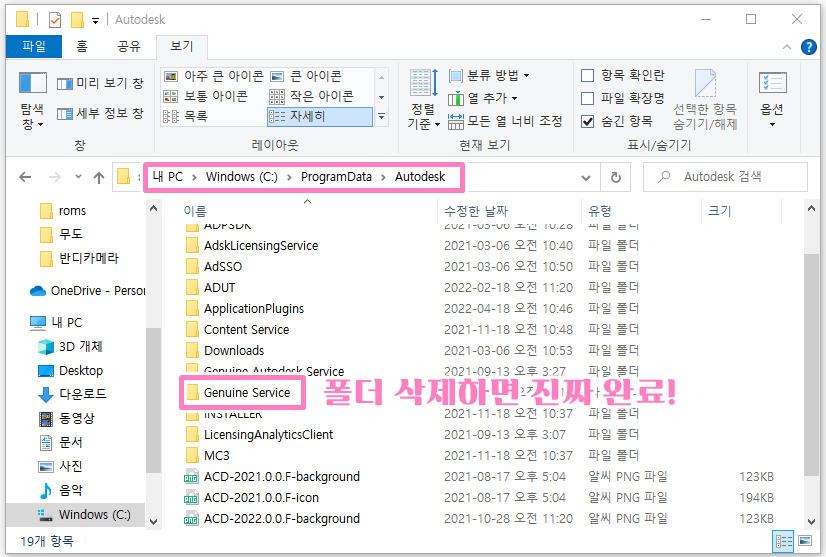Select the AdskLicensingService folder
Image resolution: width=826 pixels, height=557 pixels.
(252, 246)
